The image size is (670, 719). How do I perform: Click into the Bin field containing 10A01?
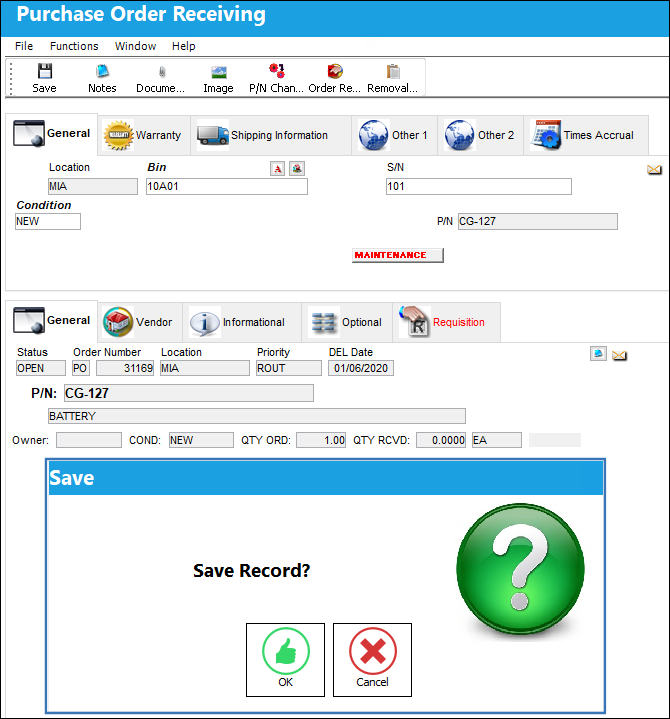227,186
